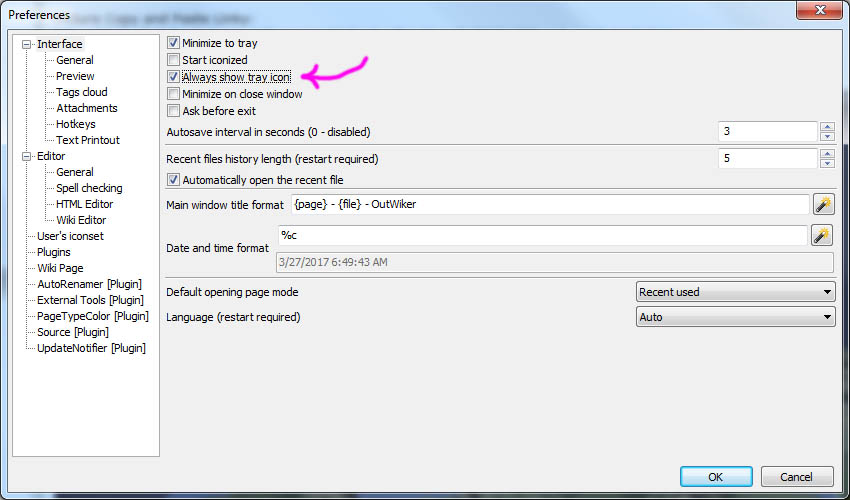Select Hotkeys in preferences tree
The height and width of the screenshot is (500, 850).
75,124
